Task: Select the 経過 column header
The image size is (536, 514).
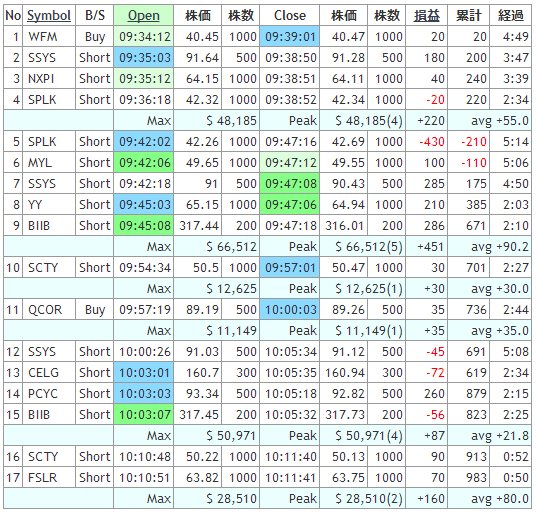Action: (x=511, y=15)
